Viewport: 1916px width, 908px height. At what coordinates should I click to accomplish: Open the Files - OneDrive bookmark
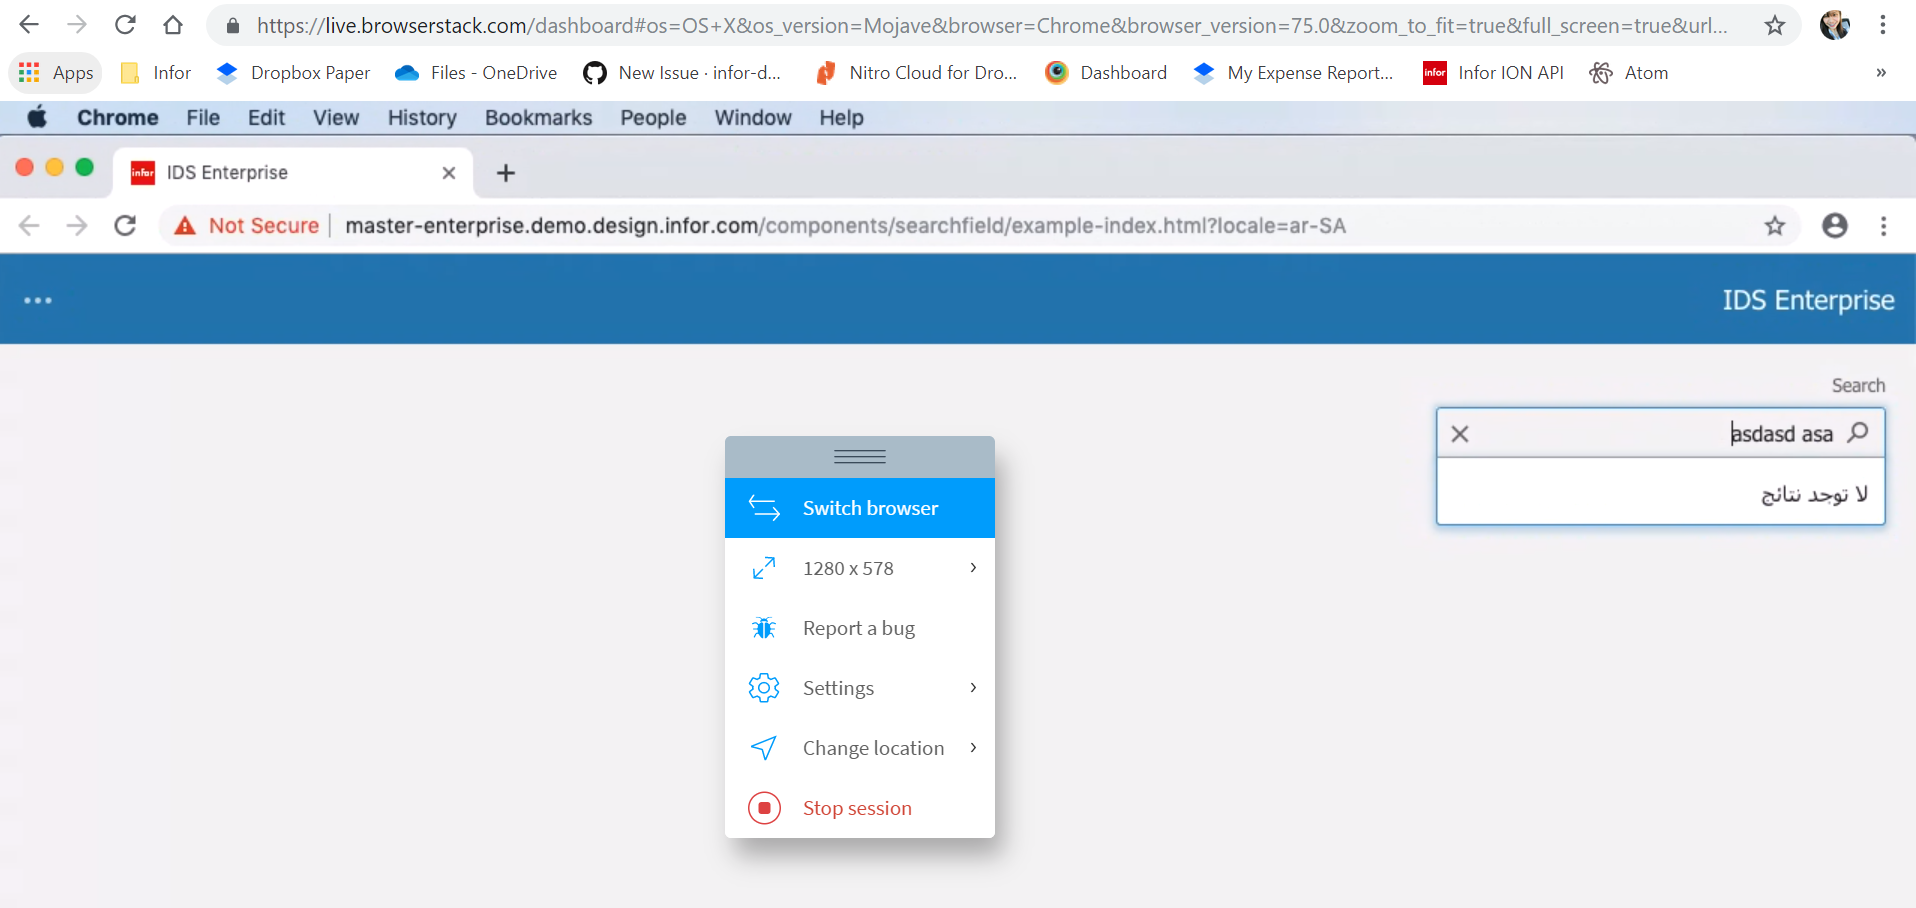pos(476,73)
